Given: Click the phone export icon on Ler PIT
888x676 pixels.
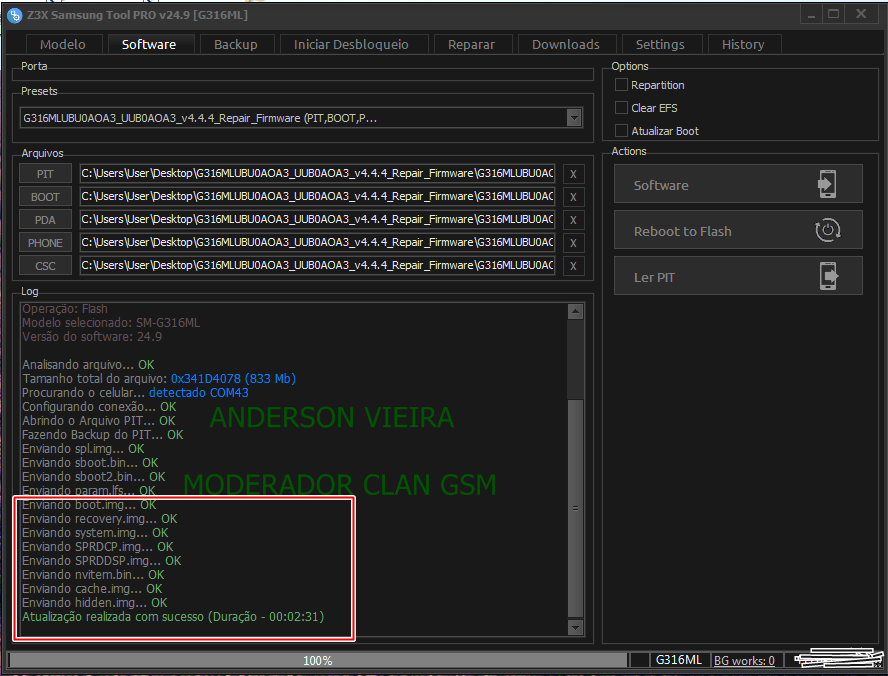Looking at the screenshot, I should (x=829, y=276).
